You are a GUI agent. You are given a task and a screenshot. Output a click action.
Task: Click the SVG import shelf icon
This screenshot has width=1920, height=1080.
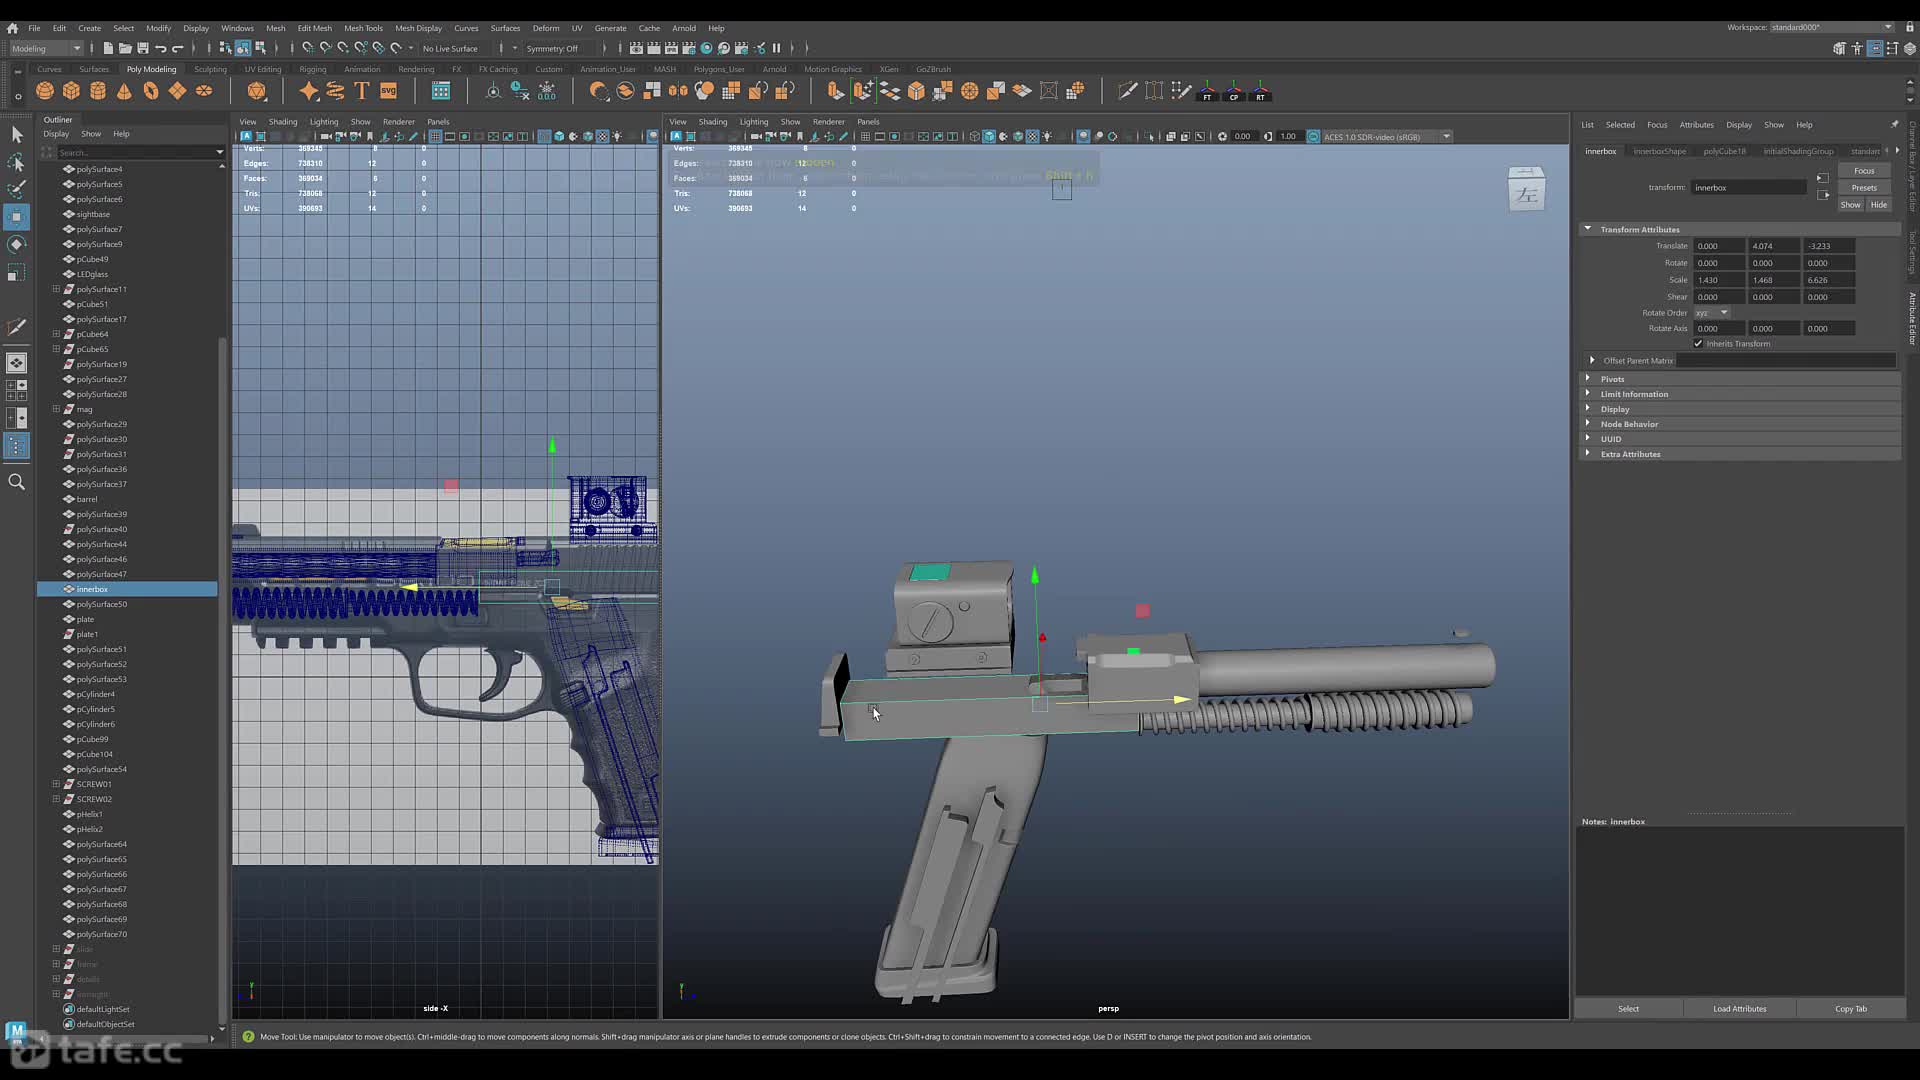[389, 91]
